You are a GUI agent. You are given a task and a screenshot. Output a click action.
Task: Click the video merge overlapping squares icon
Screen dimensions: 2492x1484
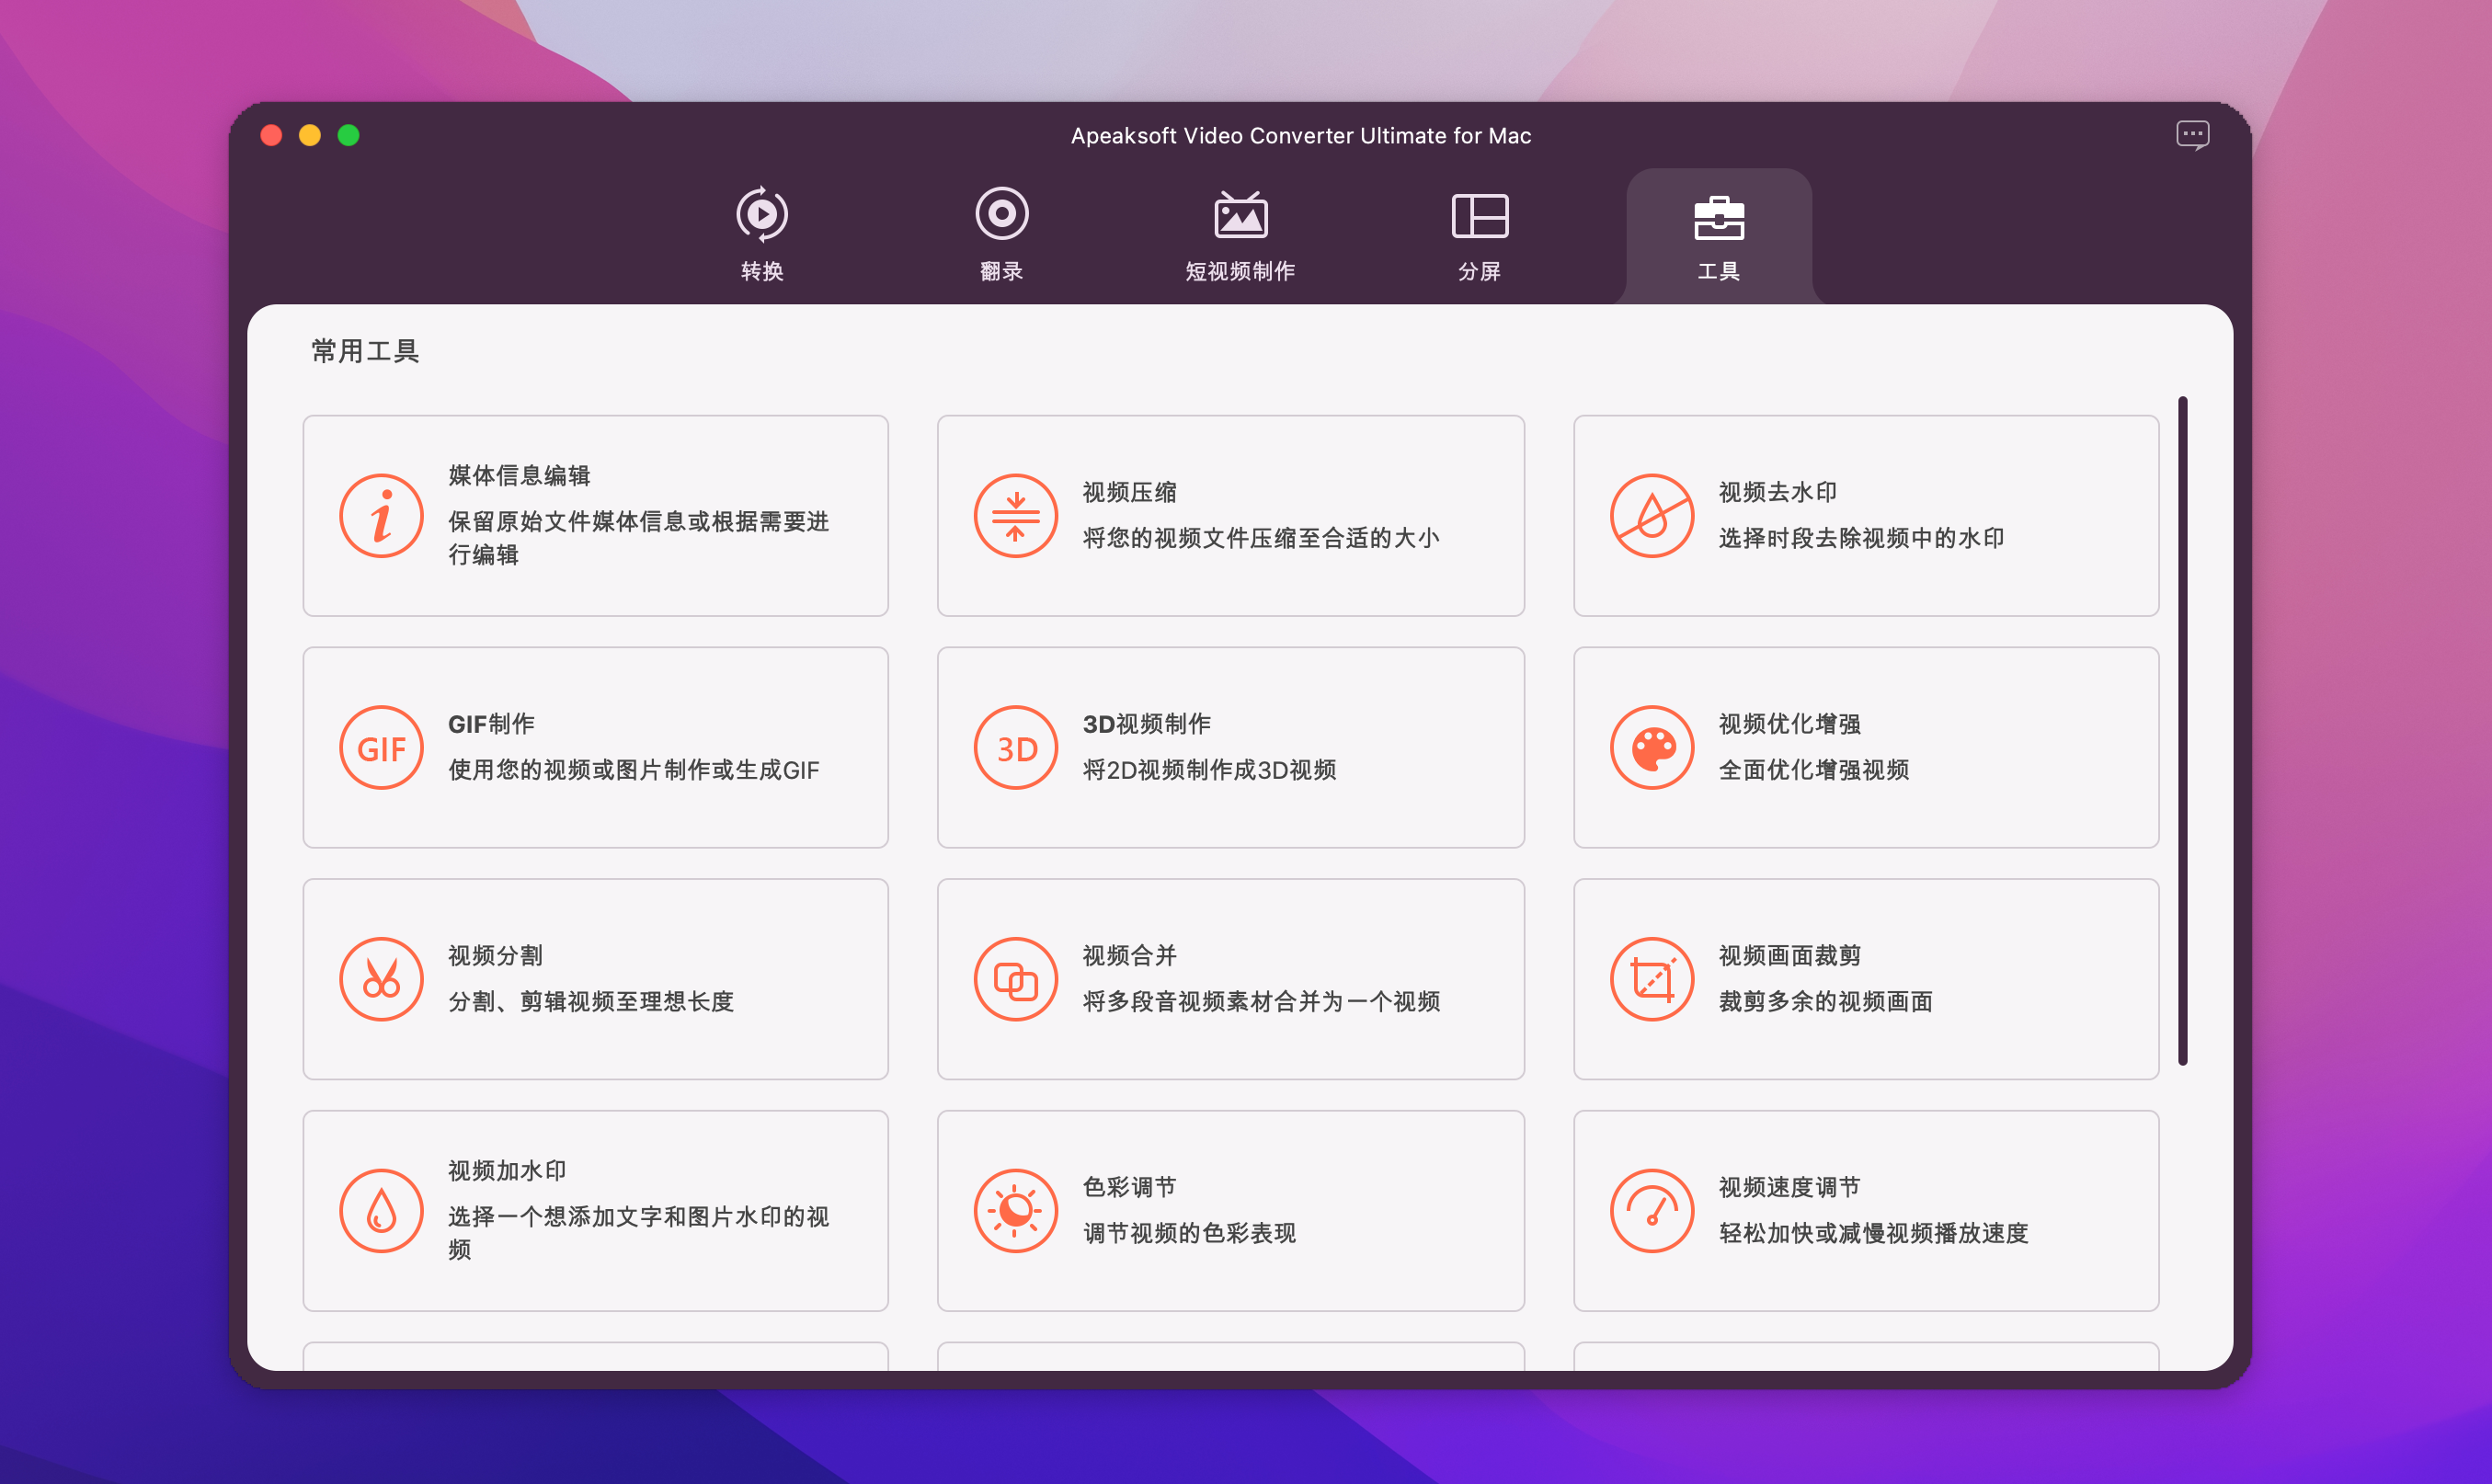tap(1015, 979)
